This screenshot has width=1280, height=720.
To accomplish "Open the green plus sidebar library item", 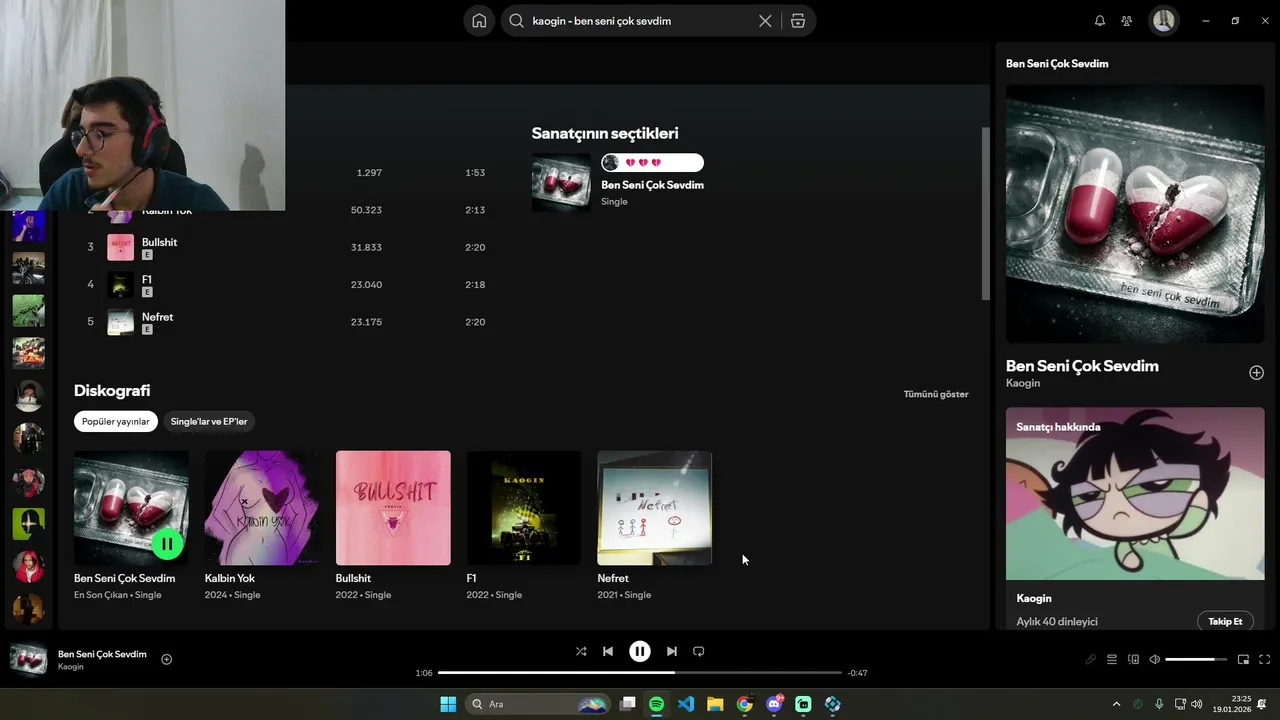I will (x=29, y=523).
